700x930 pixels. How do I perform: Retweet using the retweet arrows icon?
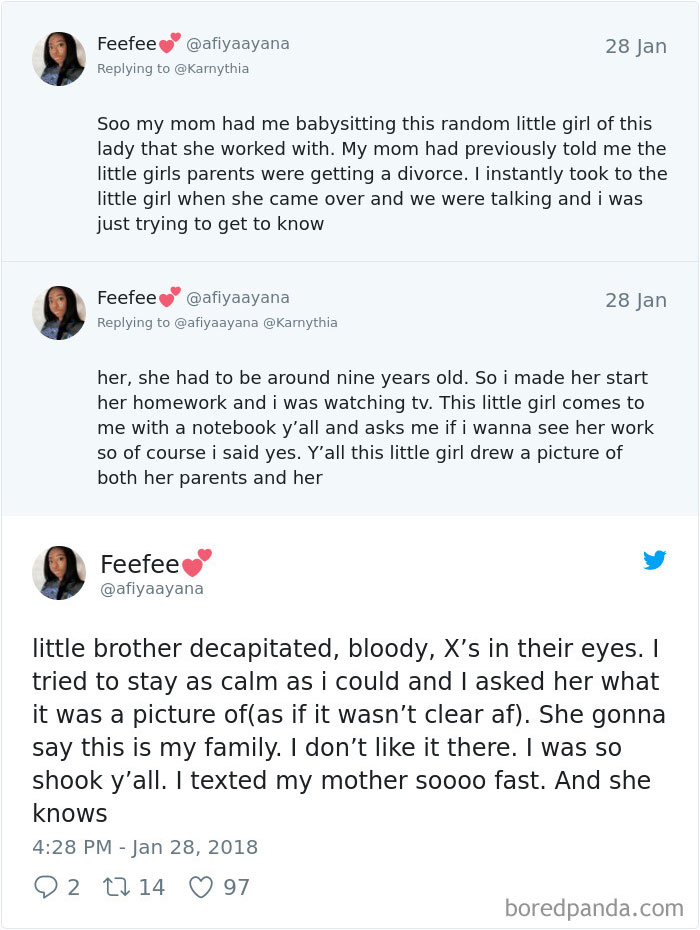[x=114, y=888]
